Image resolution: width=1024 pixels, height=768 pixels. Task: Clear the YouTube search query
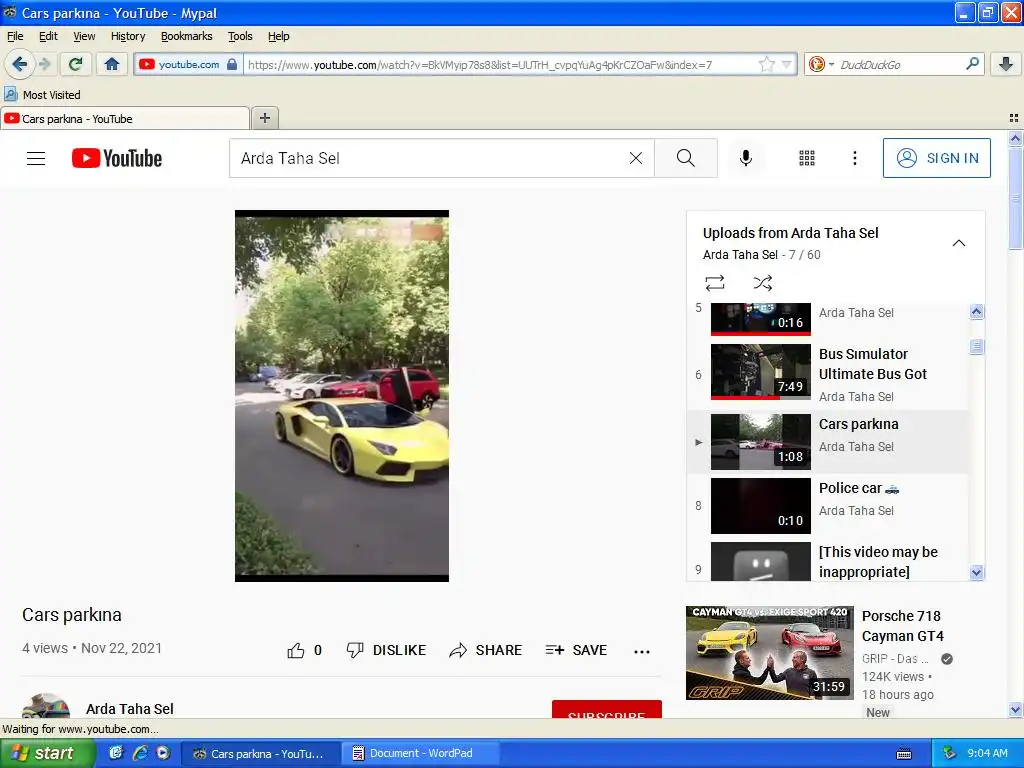635,158
